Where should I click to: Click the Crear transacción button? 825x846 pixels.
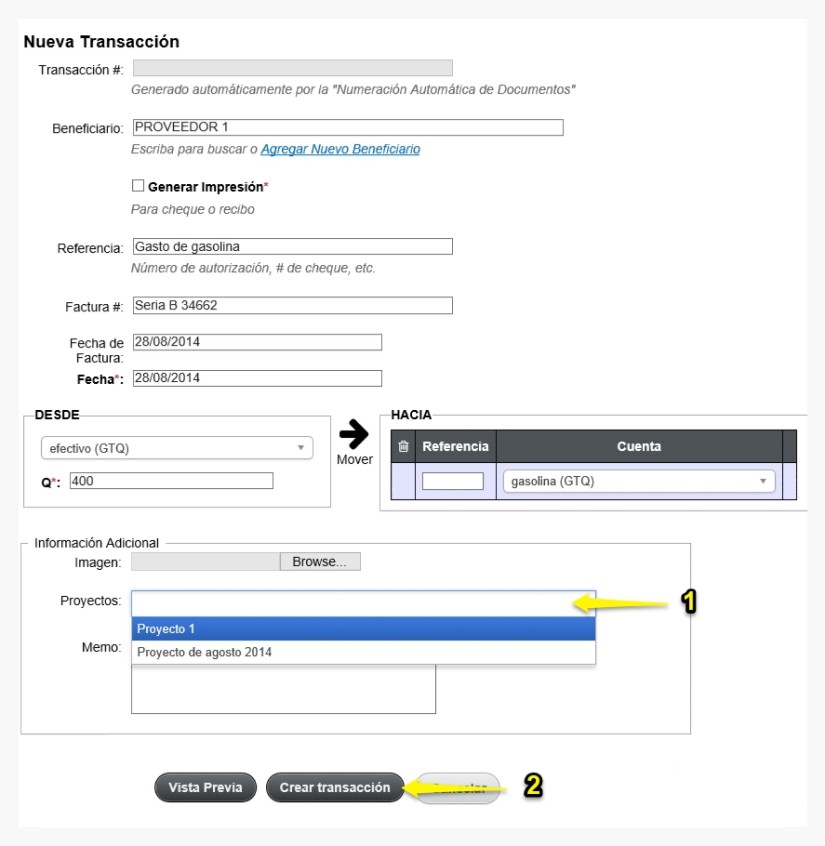[335, 787]
